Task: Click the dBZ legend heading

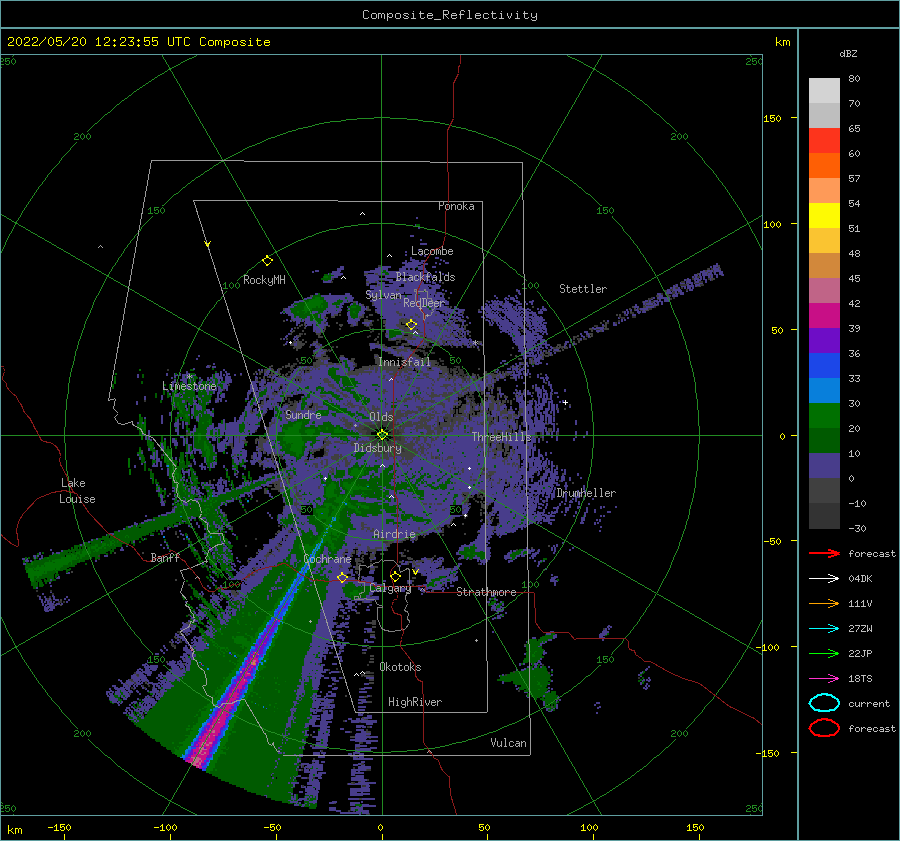Action: click(848, 53)
